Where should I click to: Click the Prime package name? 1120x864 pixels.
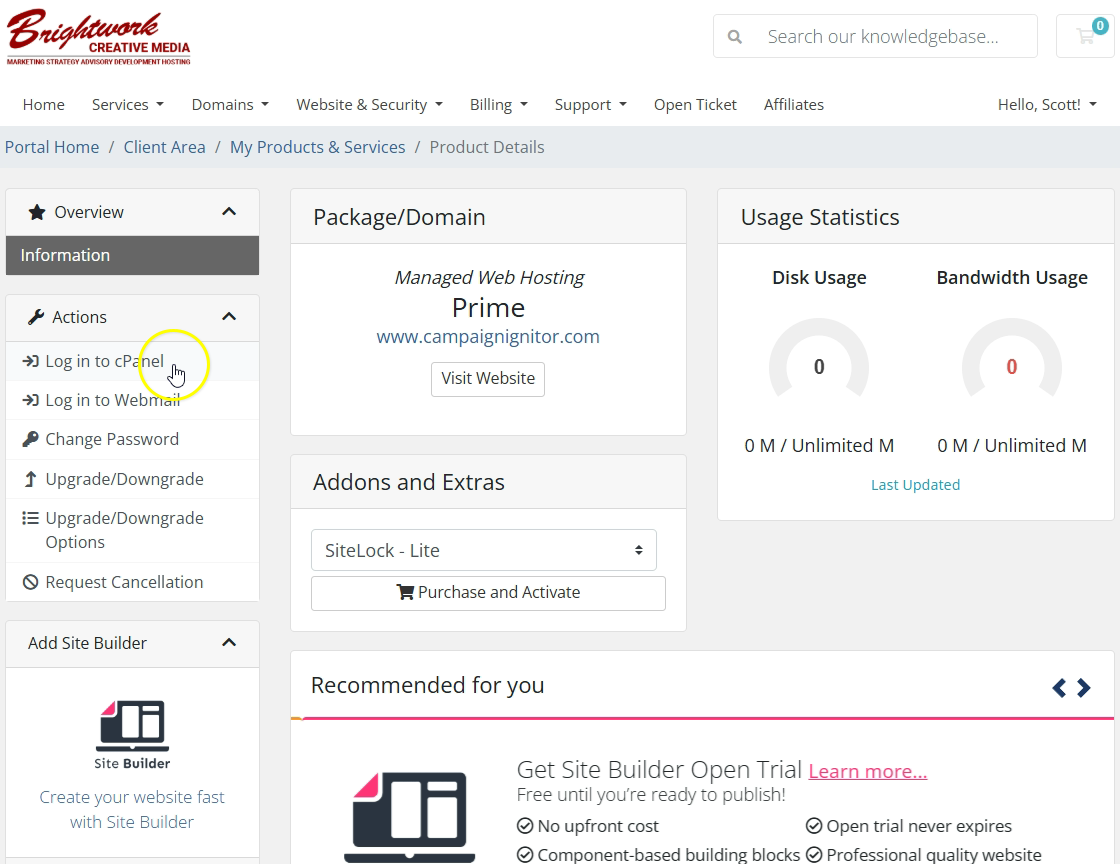pyautogui.click(x=489, y=308)
